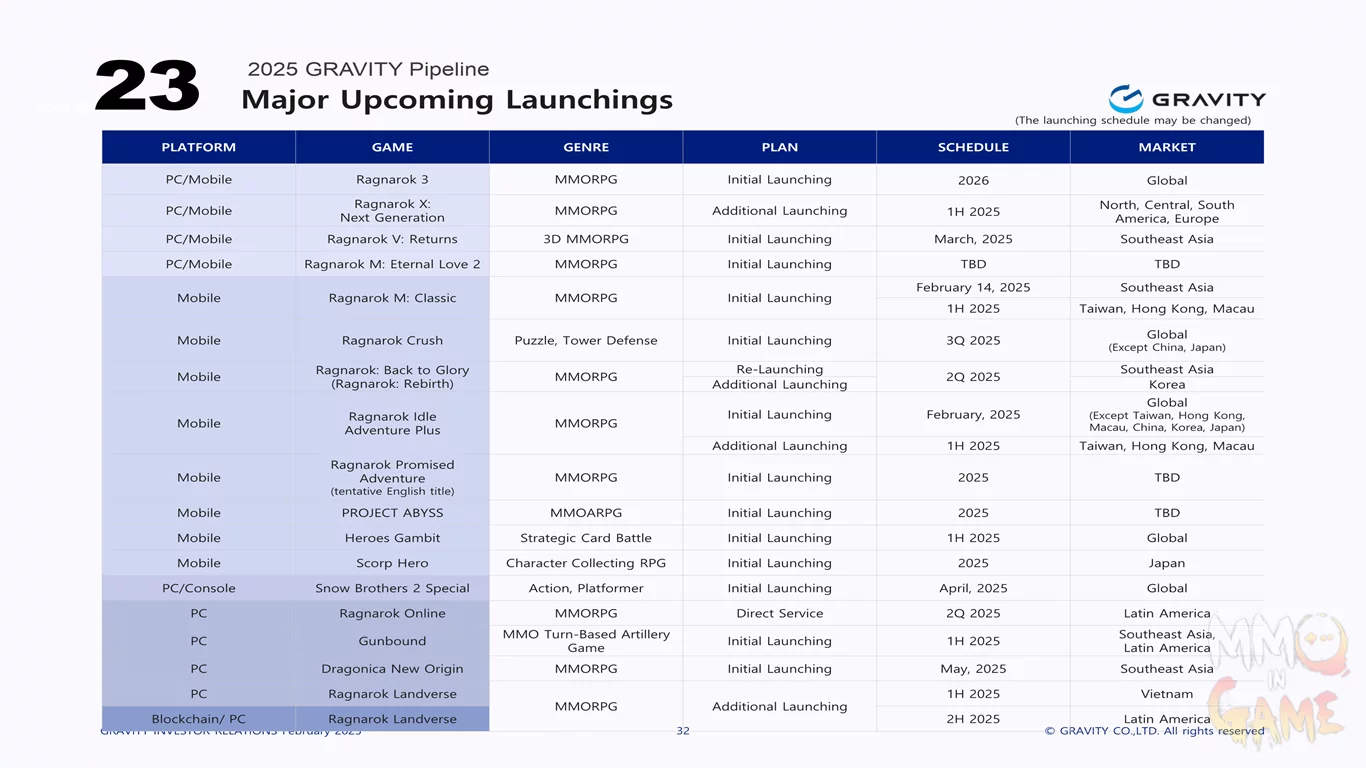Select the 'Ragnarok M: Classic' cell

pos(392,298)
